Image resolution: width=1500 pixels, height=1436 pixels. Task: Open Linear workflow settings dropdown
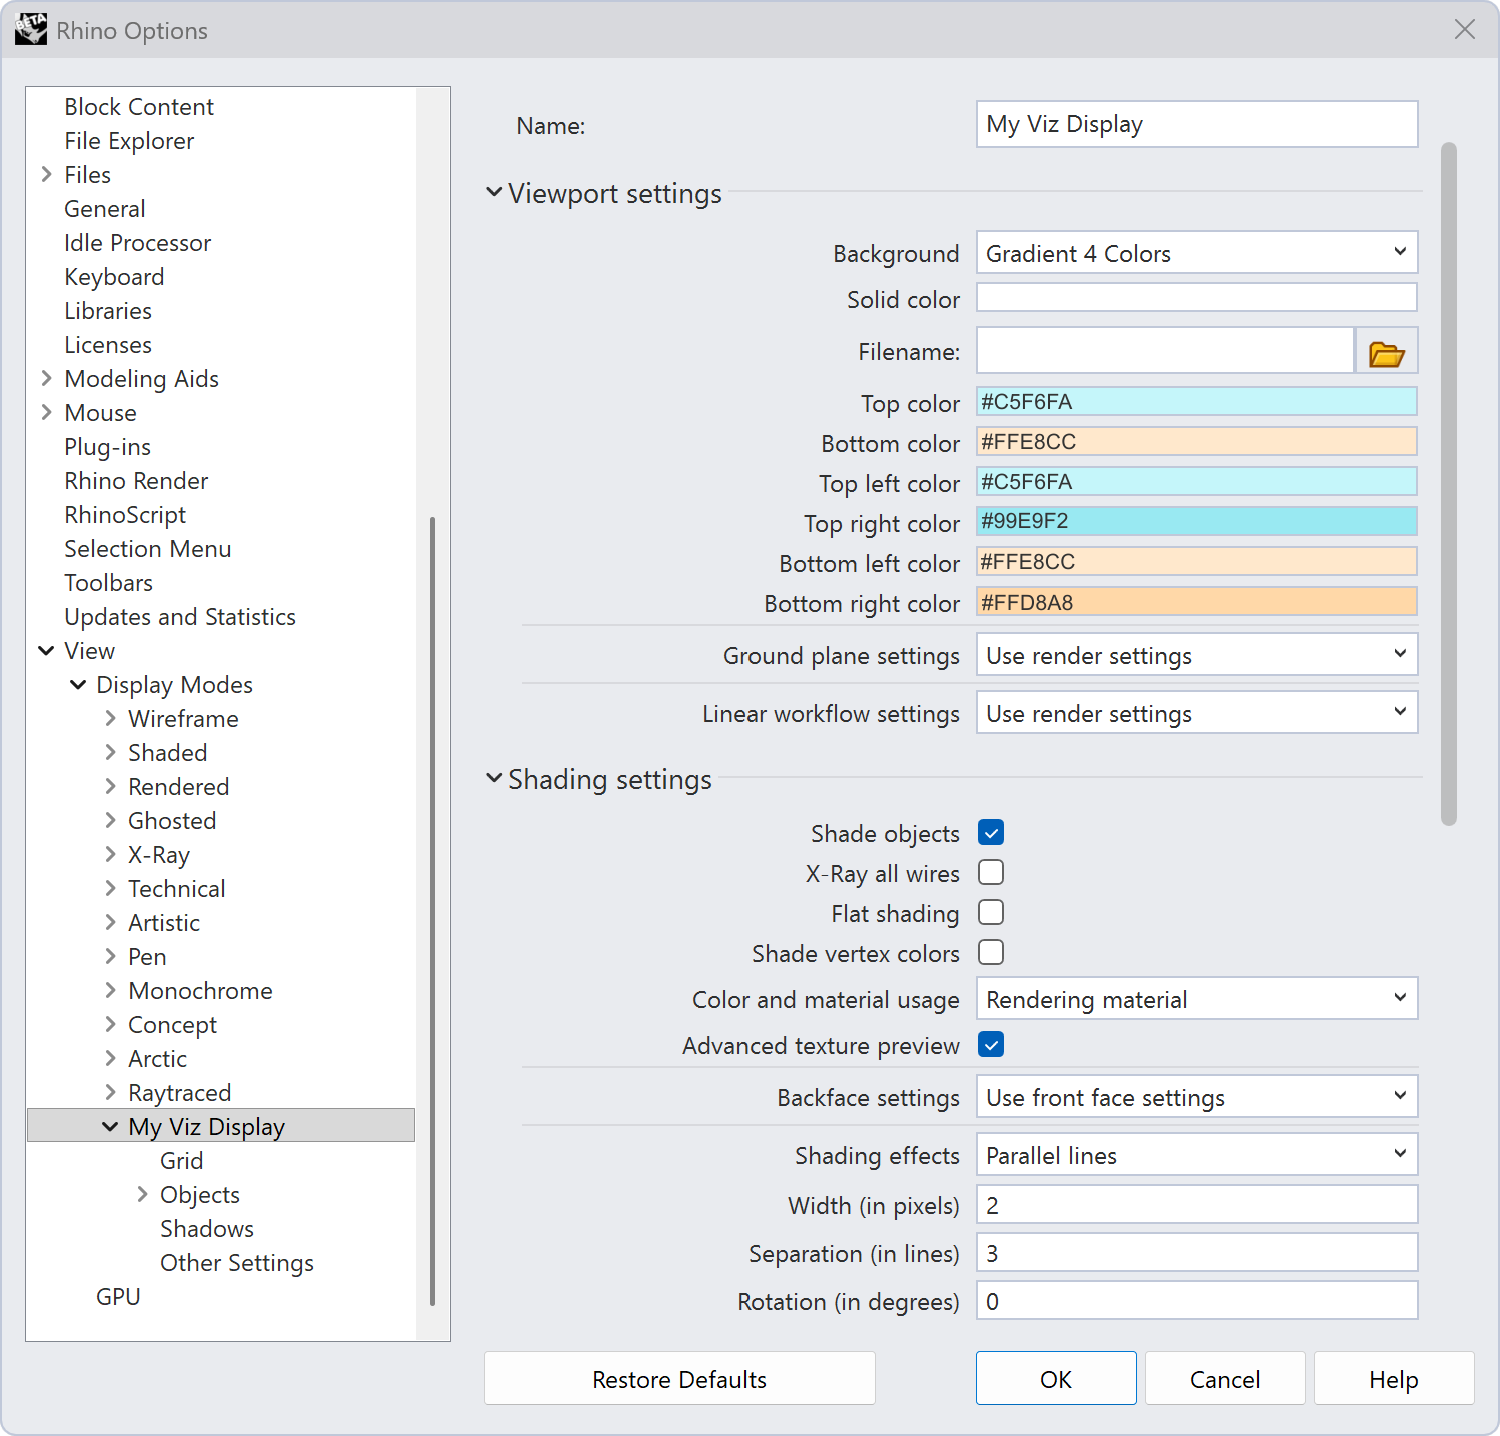(x=1197, y=713)
